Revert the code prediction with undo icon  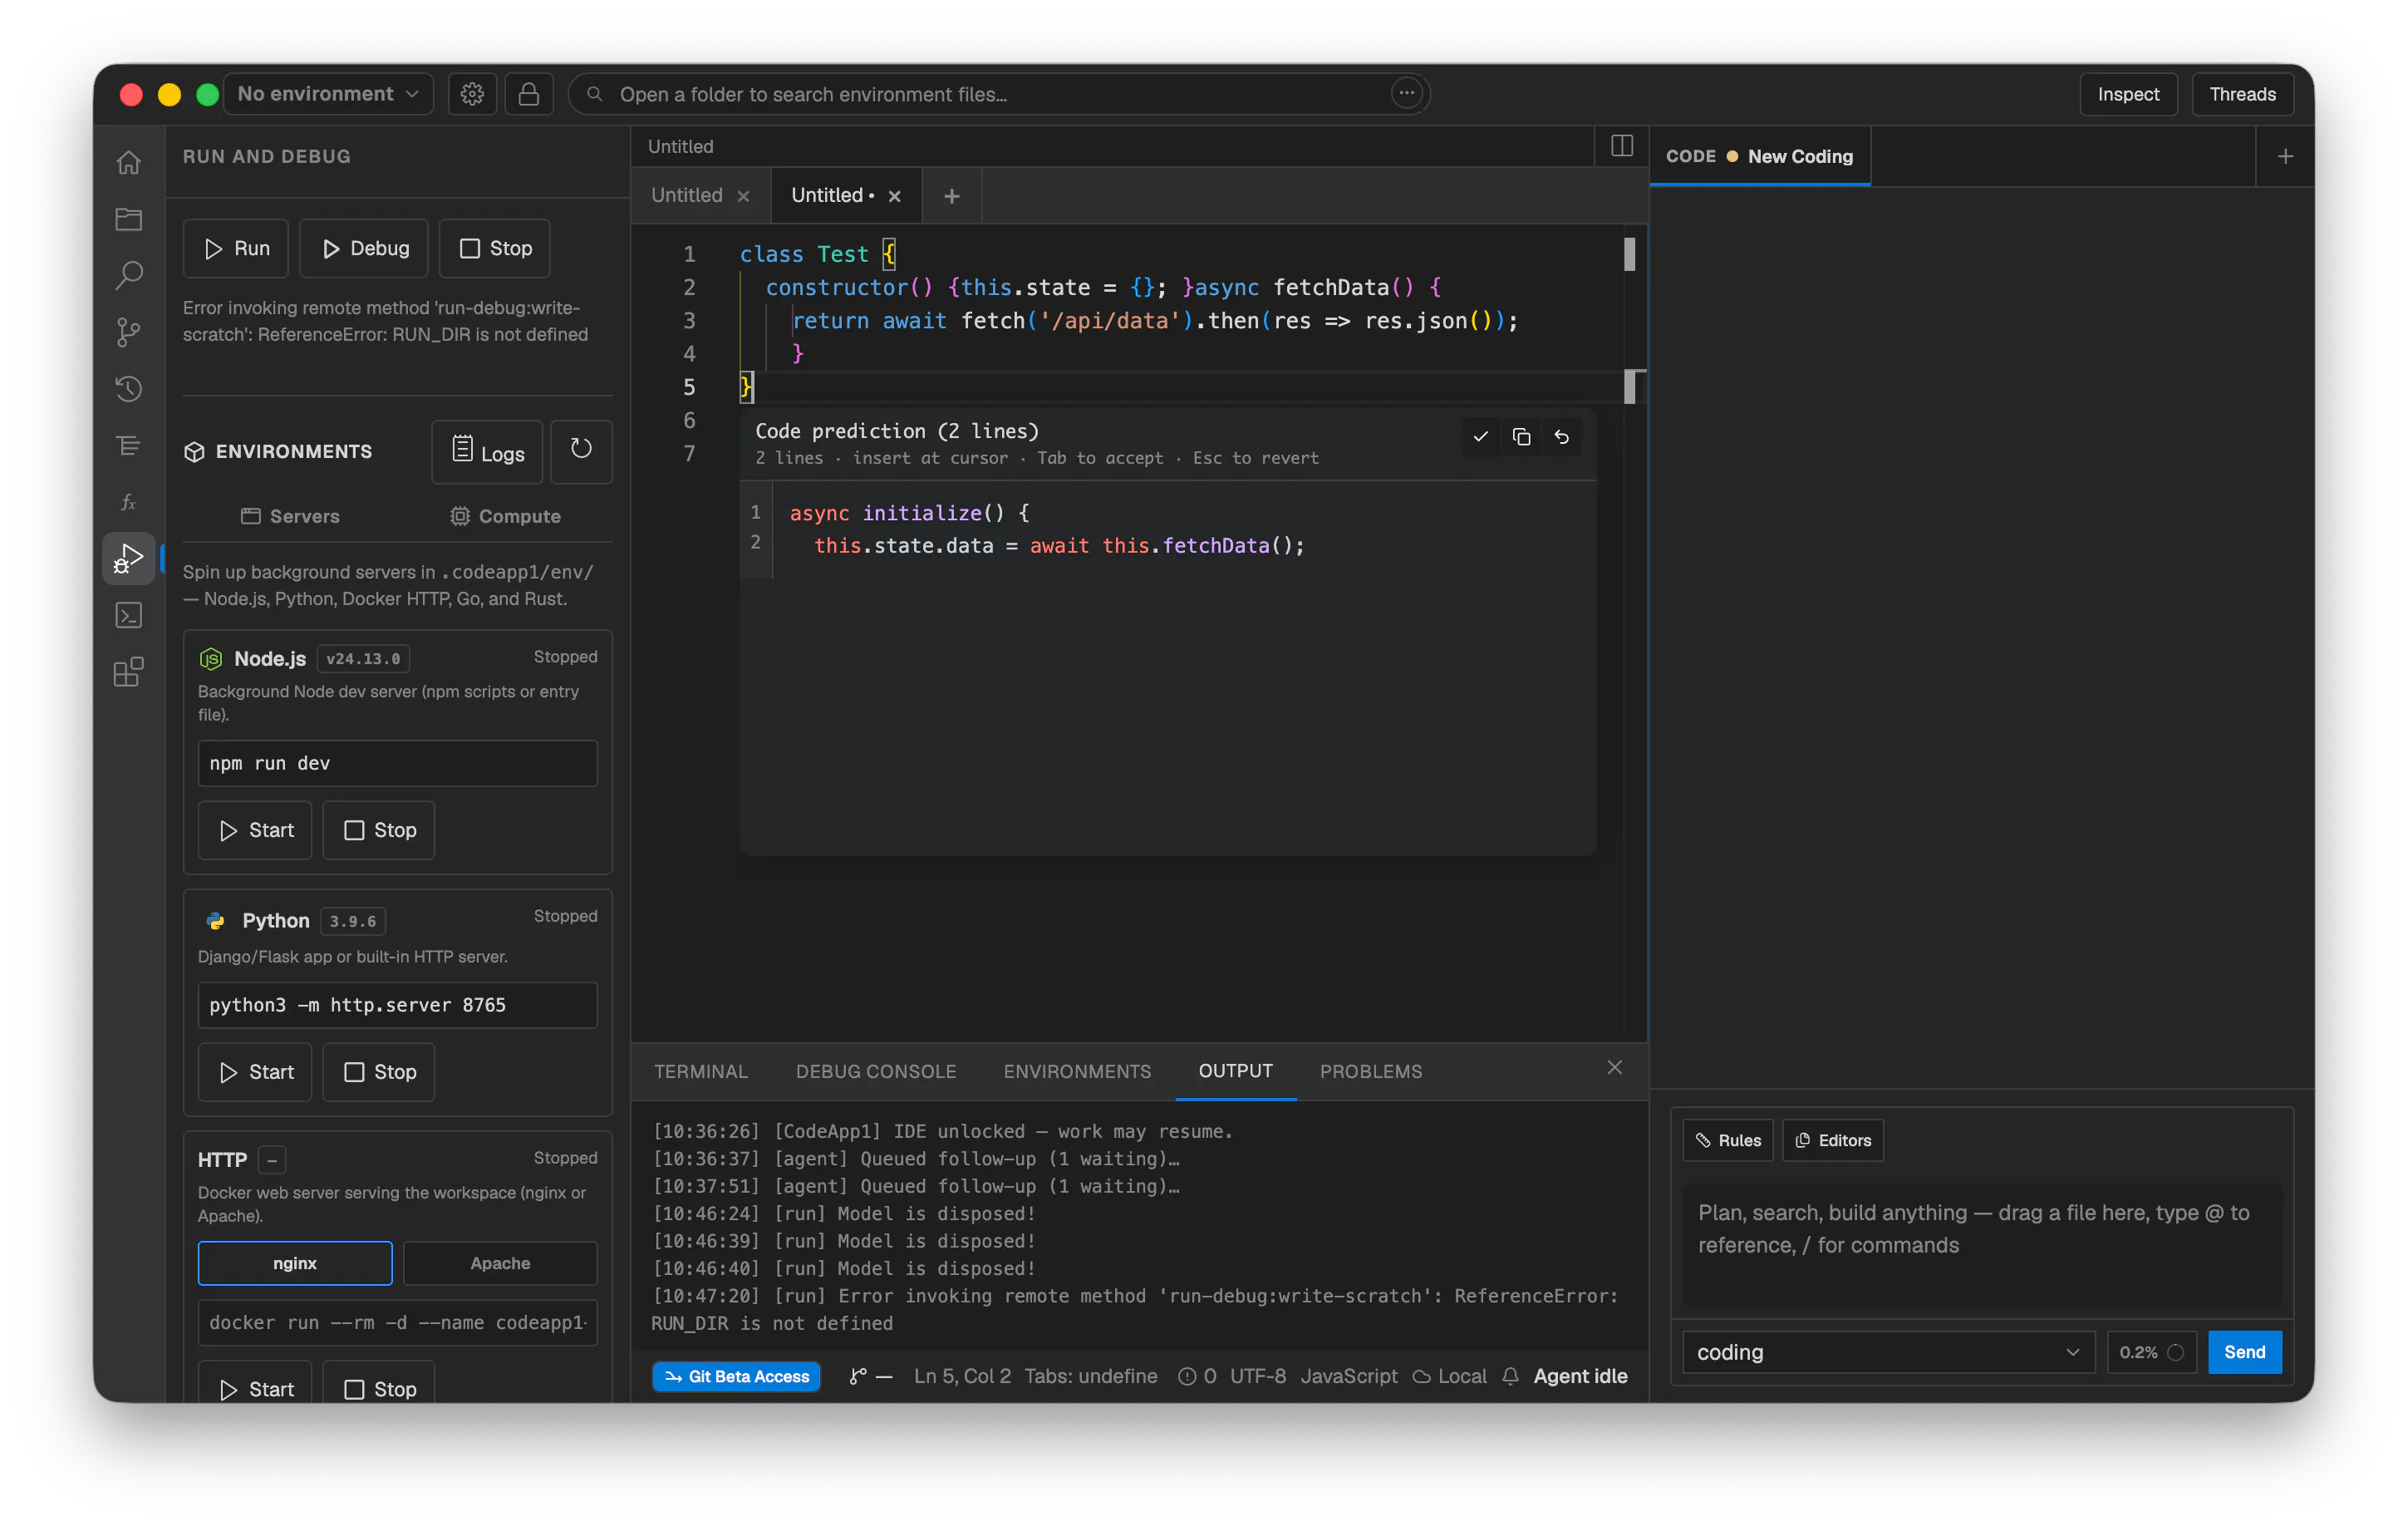coord(1561,437)
